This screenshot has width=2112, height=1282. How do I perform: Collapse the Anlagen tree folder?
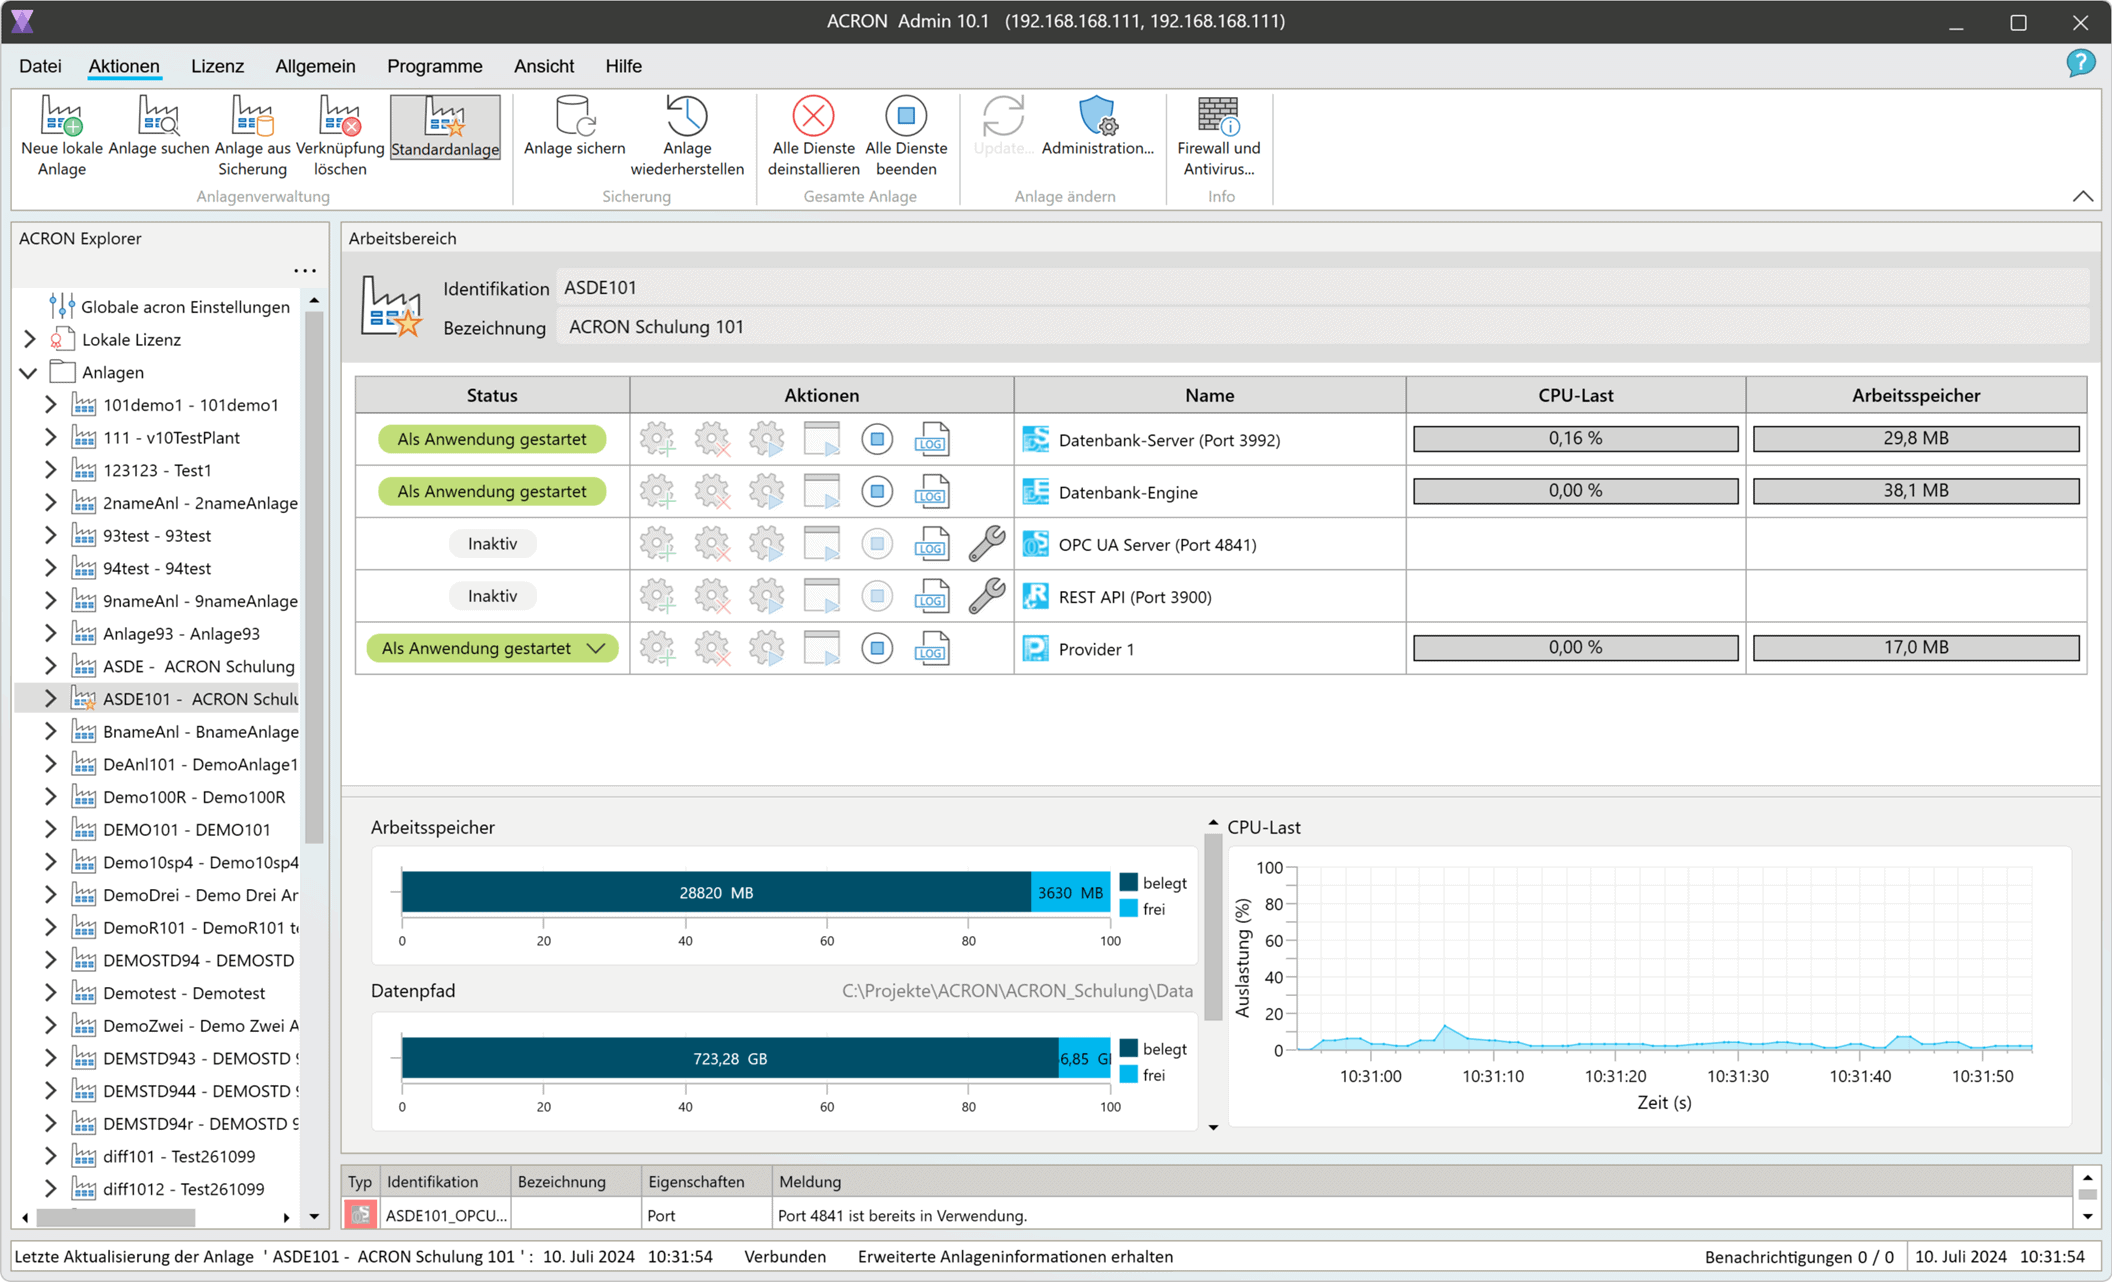28,373
